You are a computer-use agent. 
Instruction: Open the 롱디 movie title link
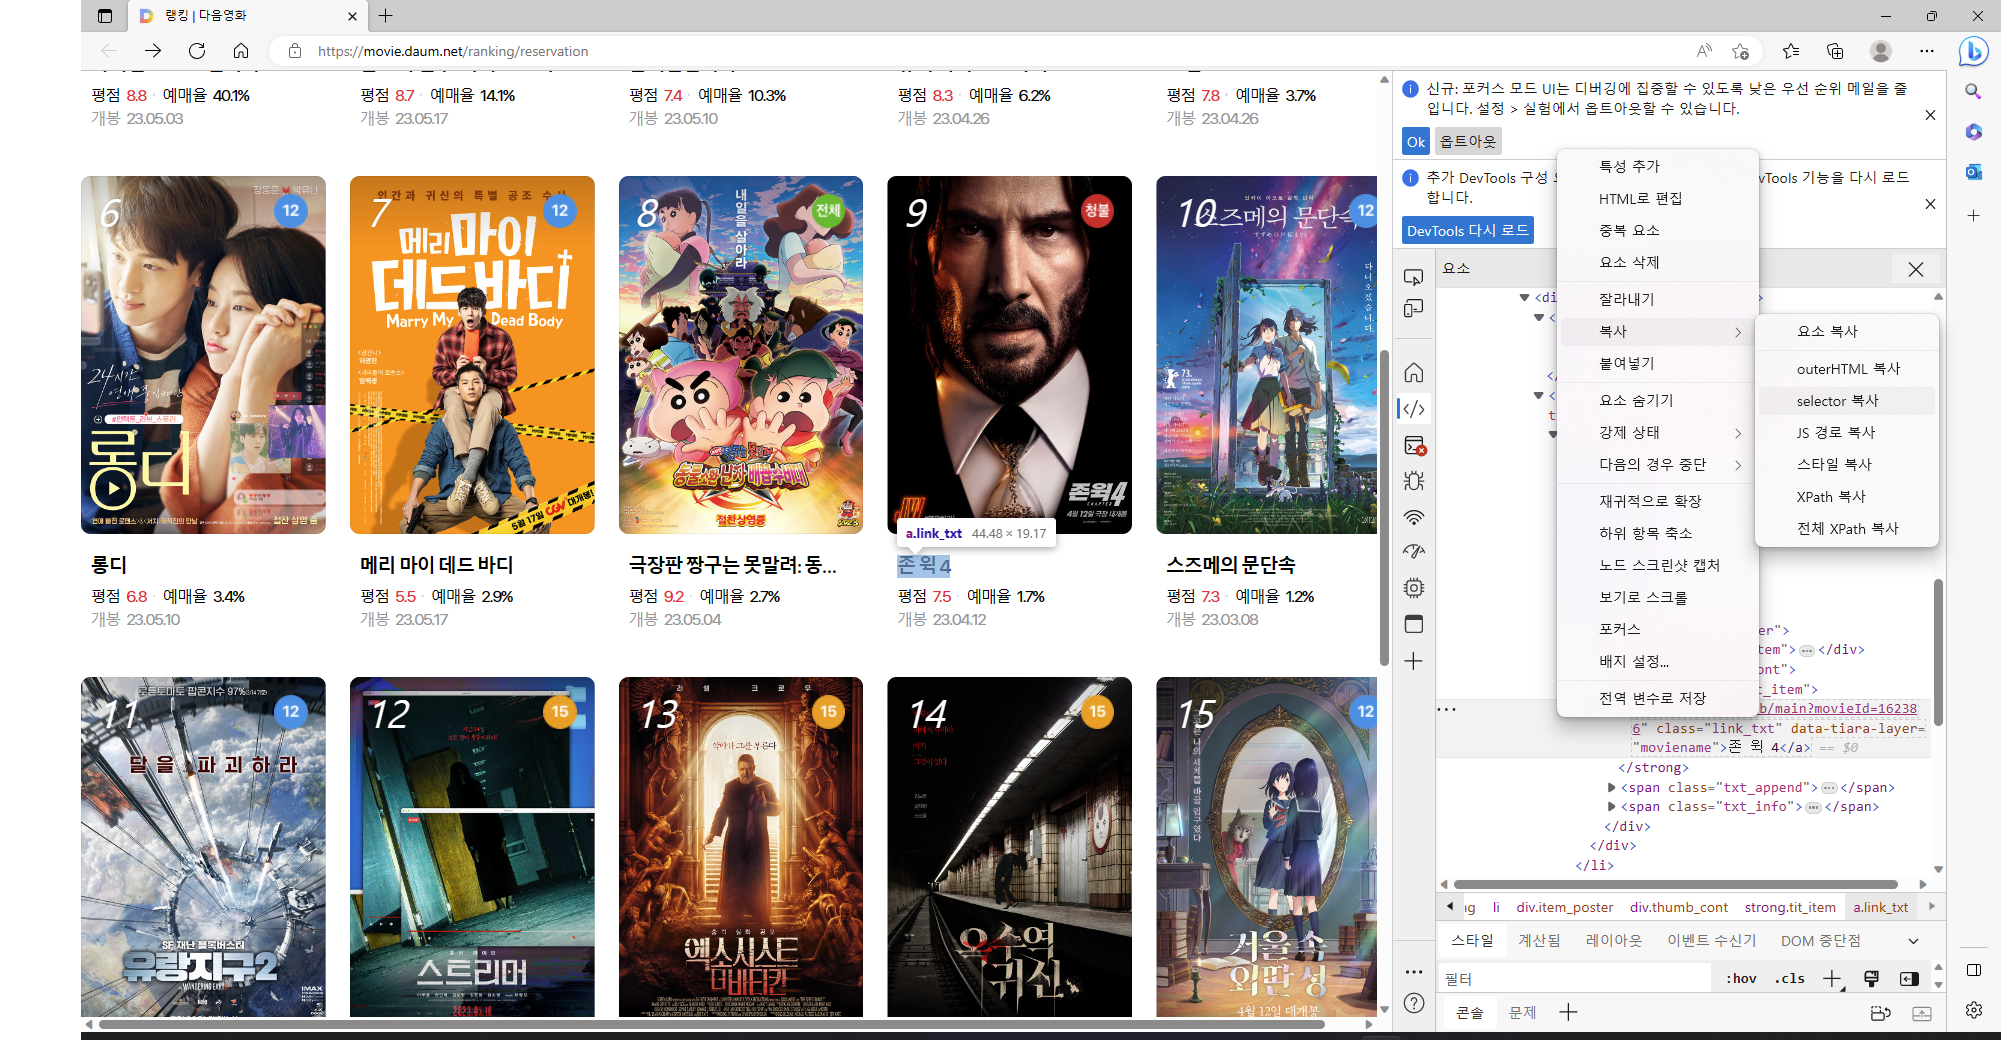109,565
